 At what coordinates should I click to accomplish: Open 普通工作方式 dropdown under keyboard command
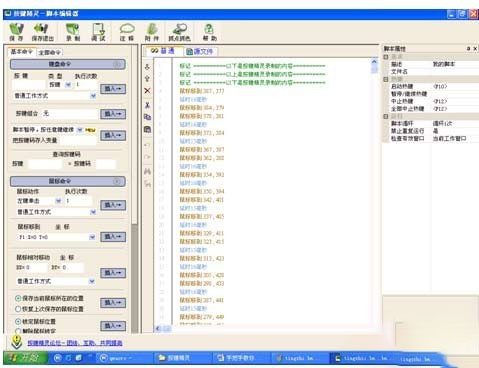coord(93,96)
